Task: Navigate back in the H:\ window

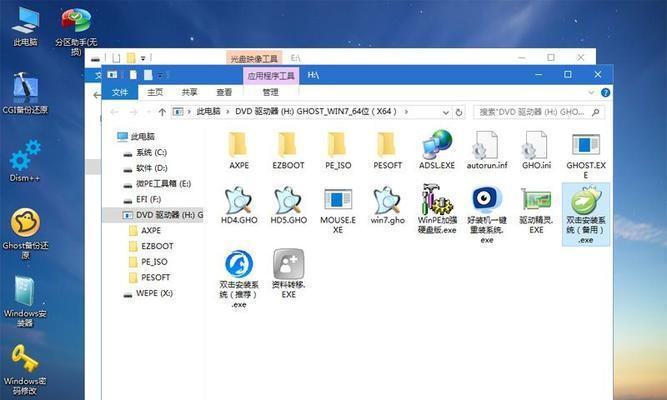Action: click(114, 112)
